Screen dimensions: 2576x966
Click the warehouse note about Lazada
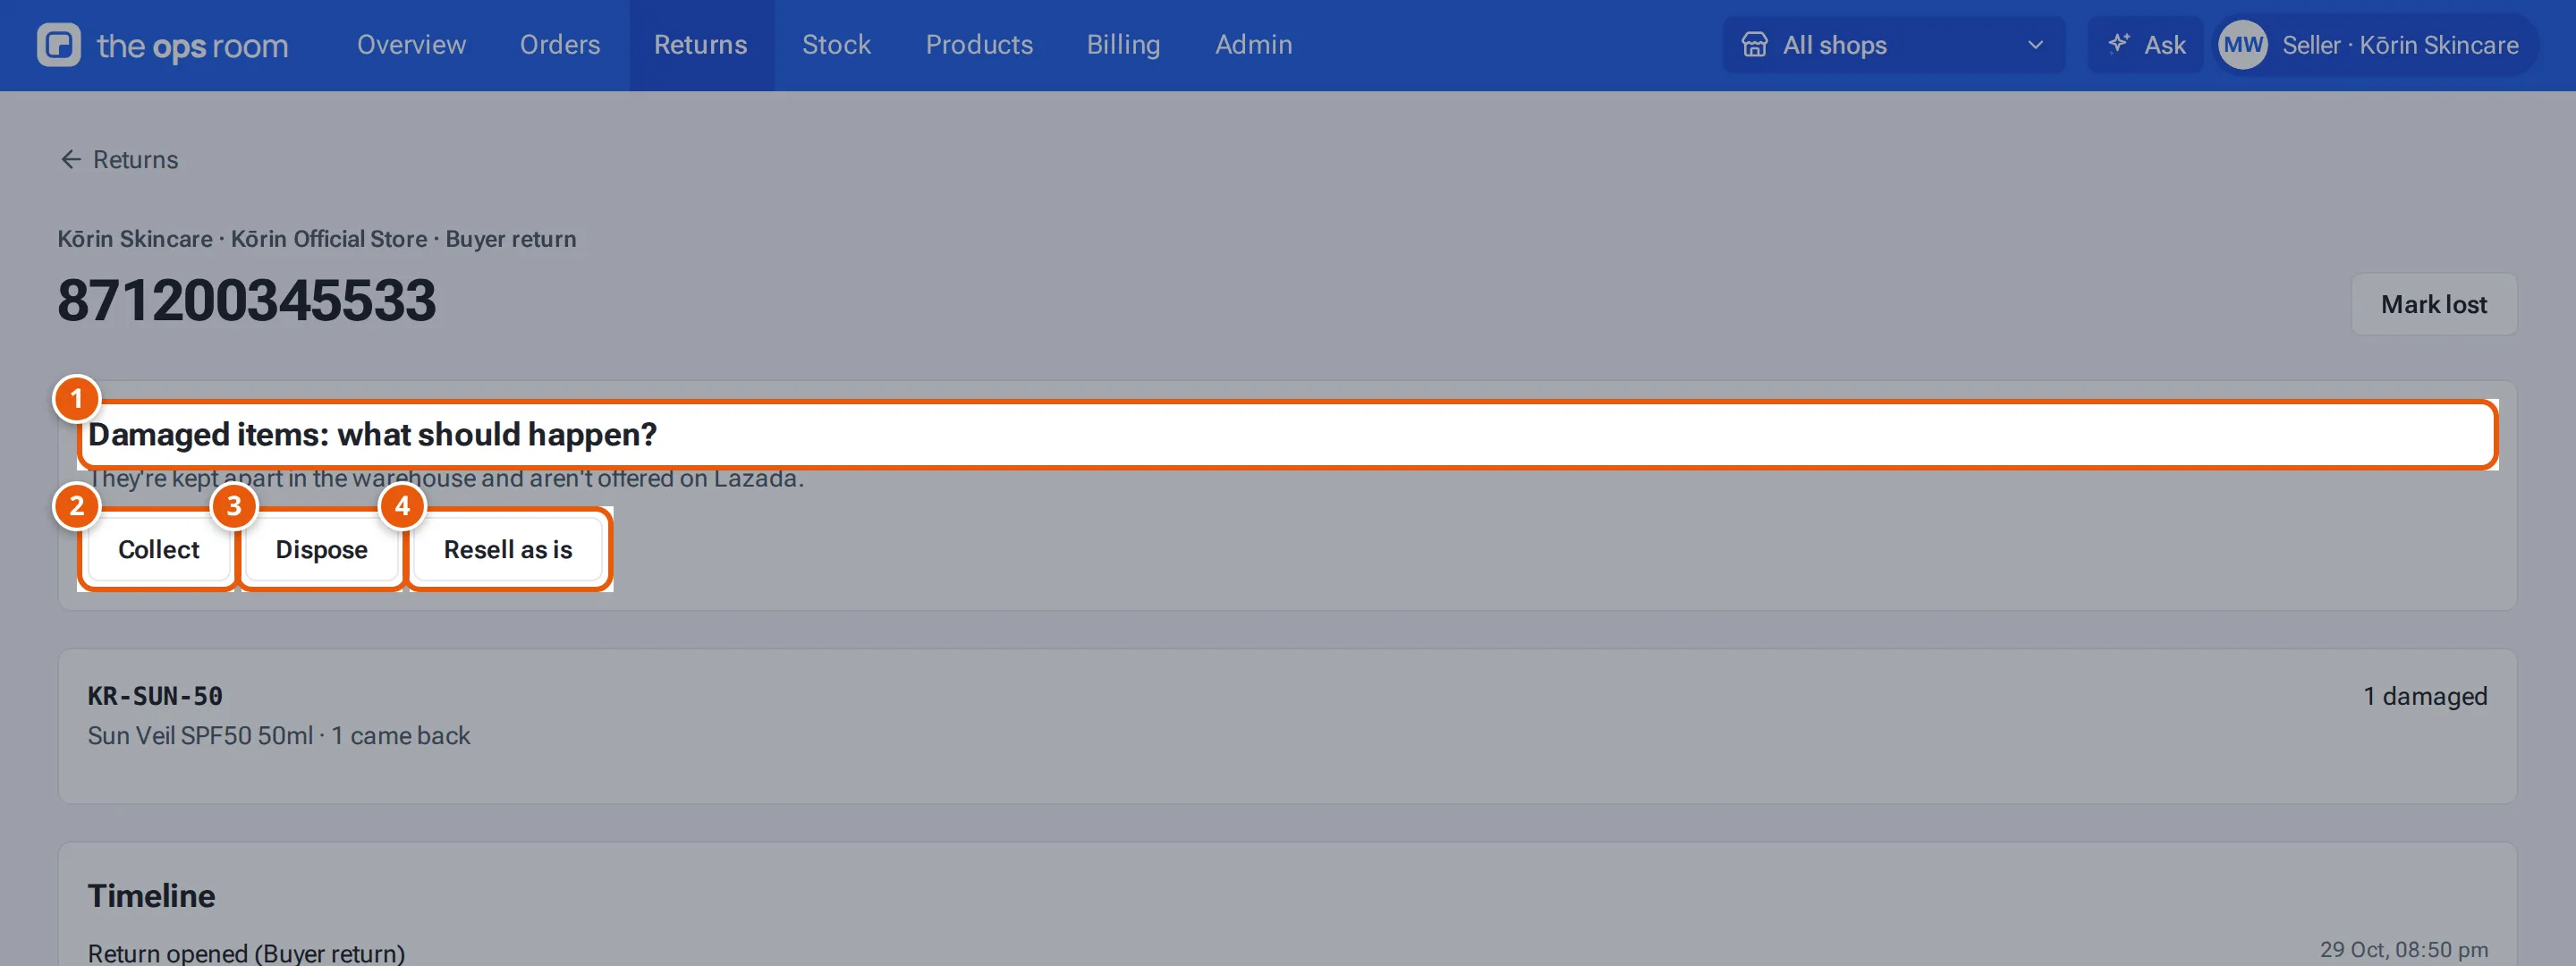point(446,478)
